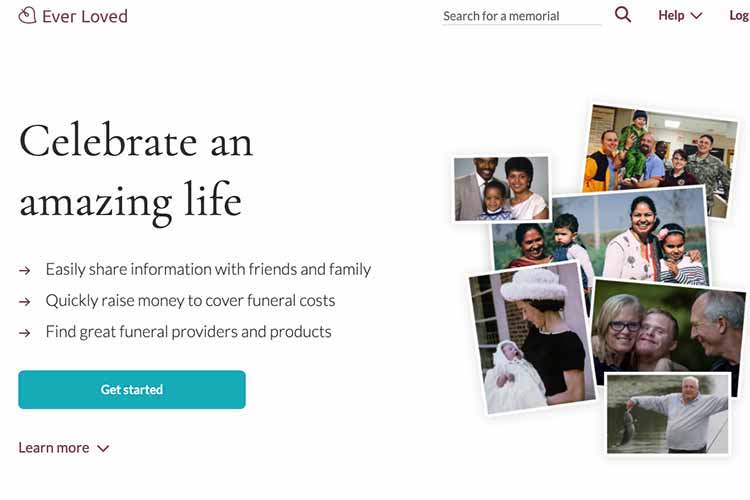Expand the Learn more chevron

103,448
